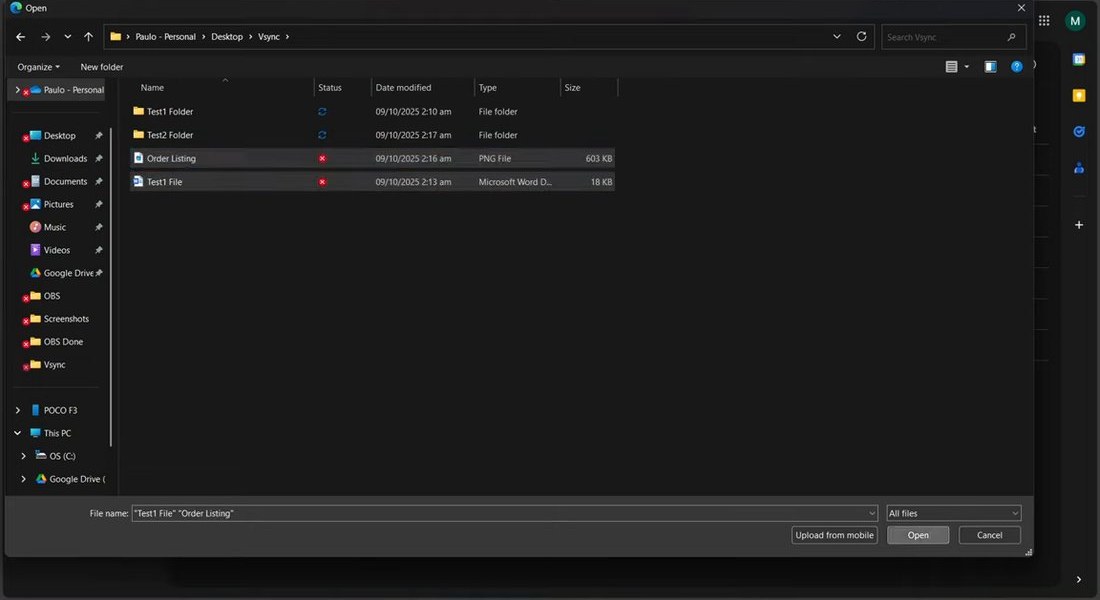The height and width of the screenshot is (600, 1100).
Task: Open Downloads in the navigation pane
Action: [x=65, y=159]
